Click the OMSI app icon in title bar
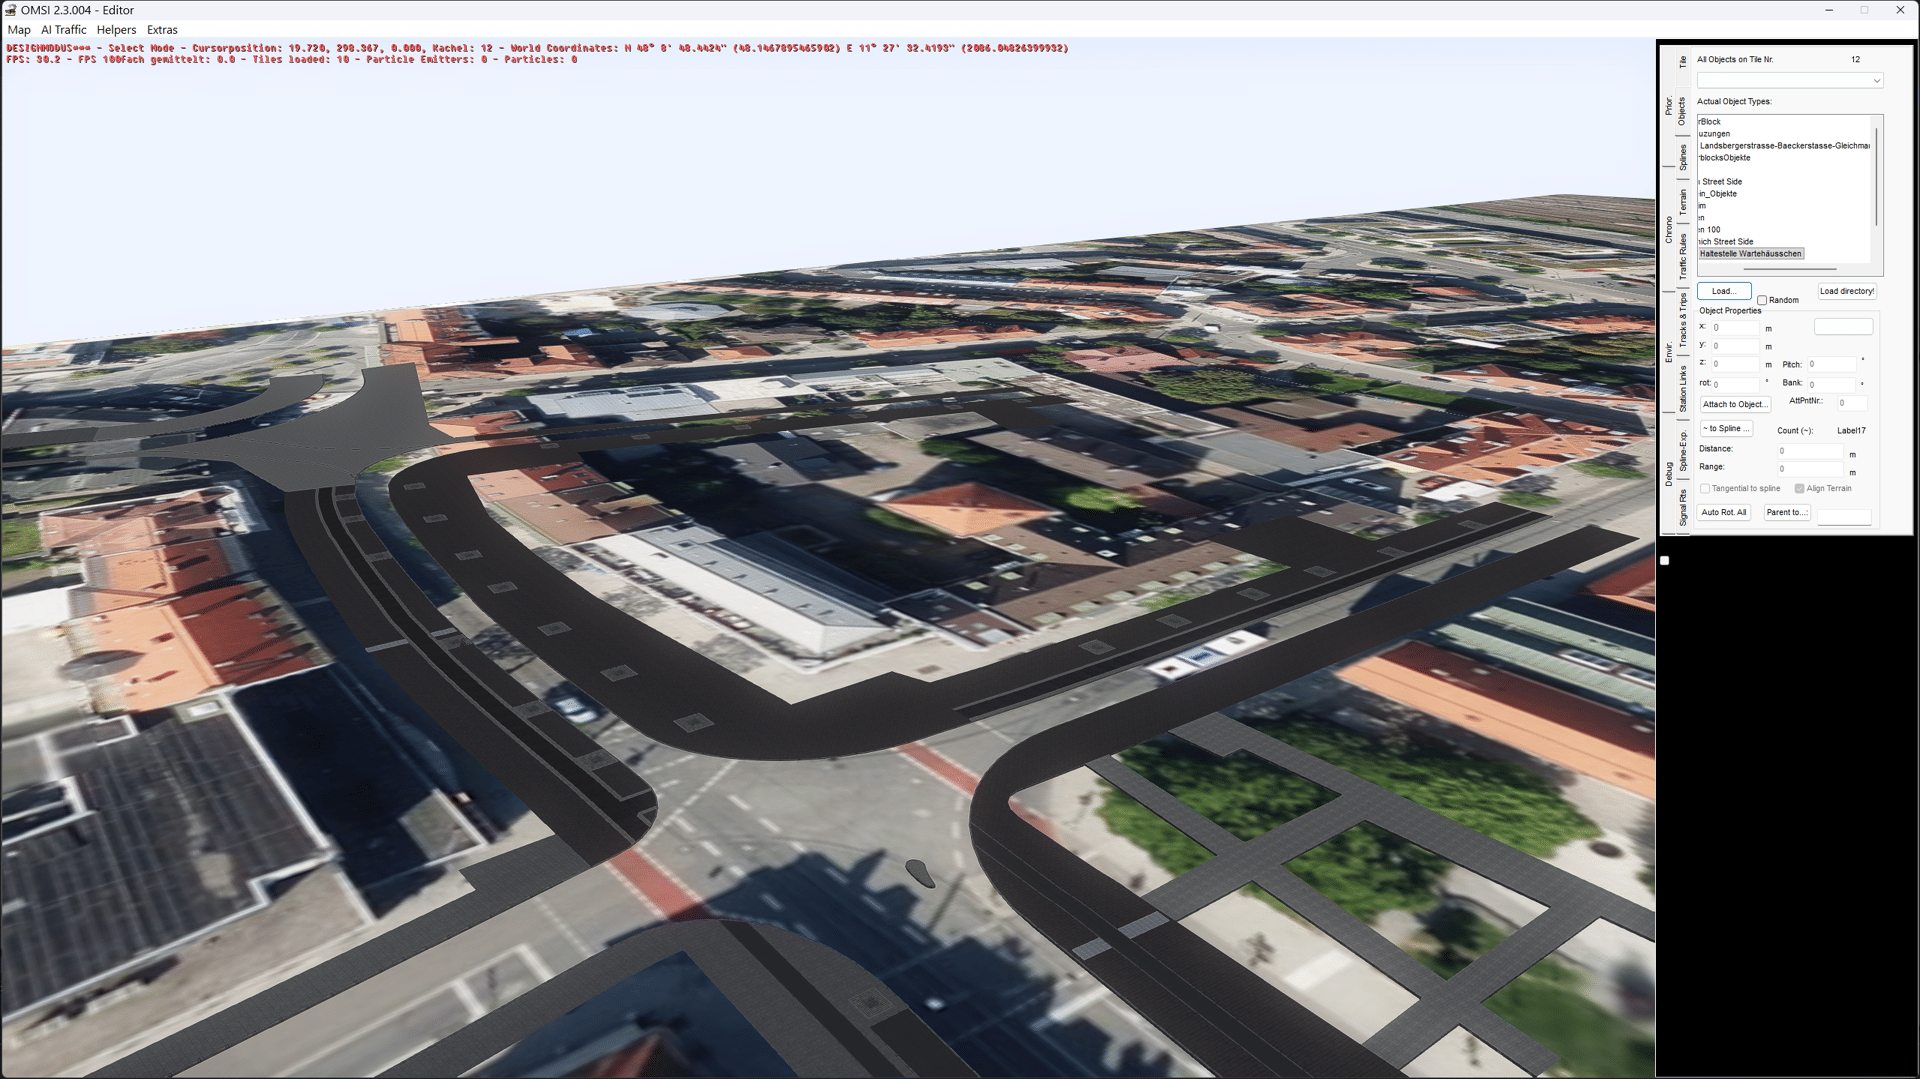1920x1079 pixels. [x=11, y=10]
